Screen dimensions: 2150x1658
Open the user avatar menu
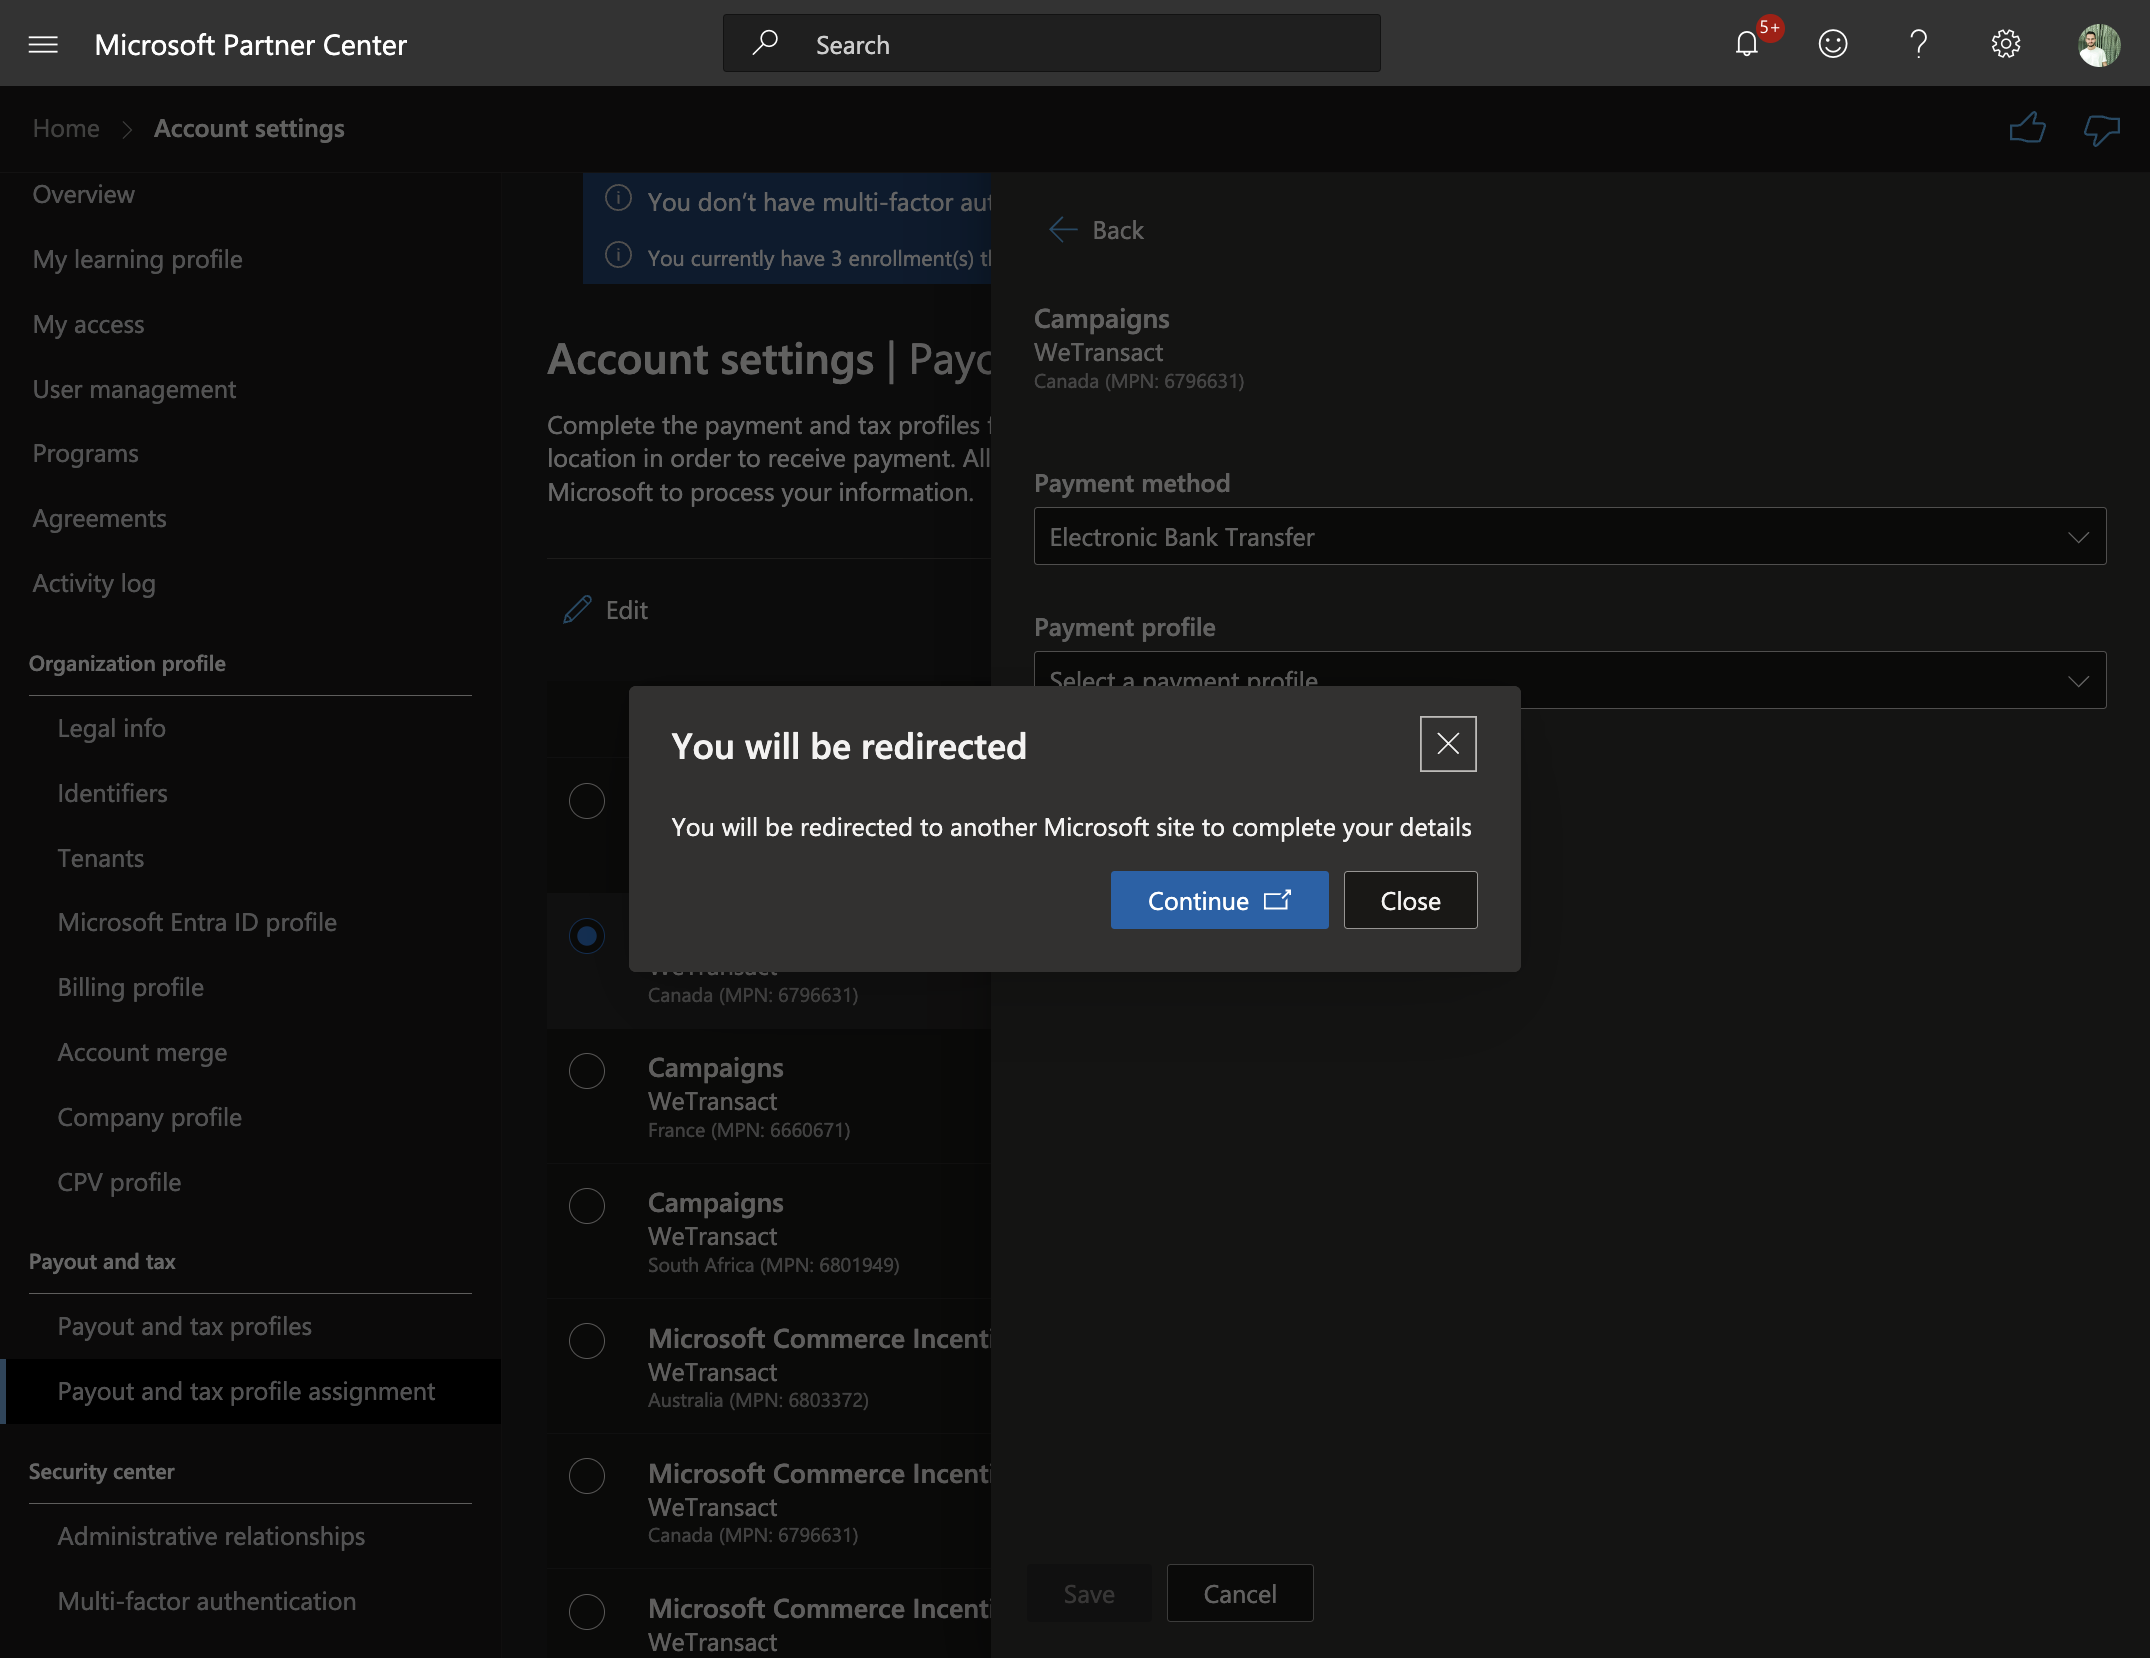(2098, 44)
